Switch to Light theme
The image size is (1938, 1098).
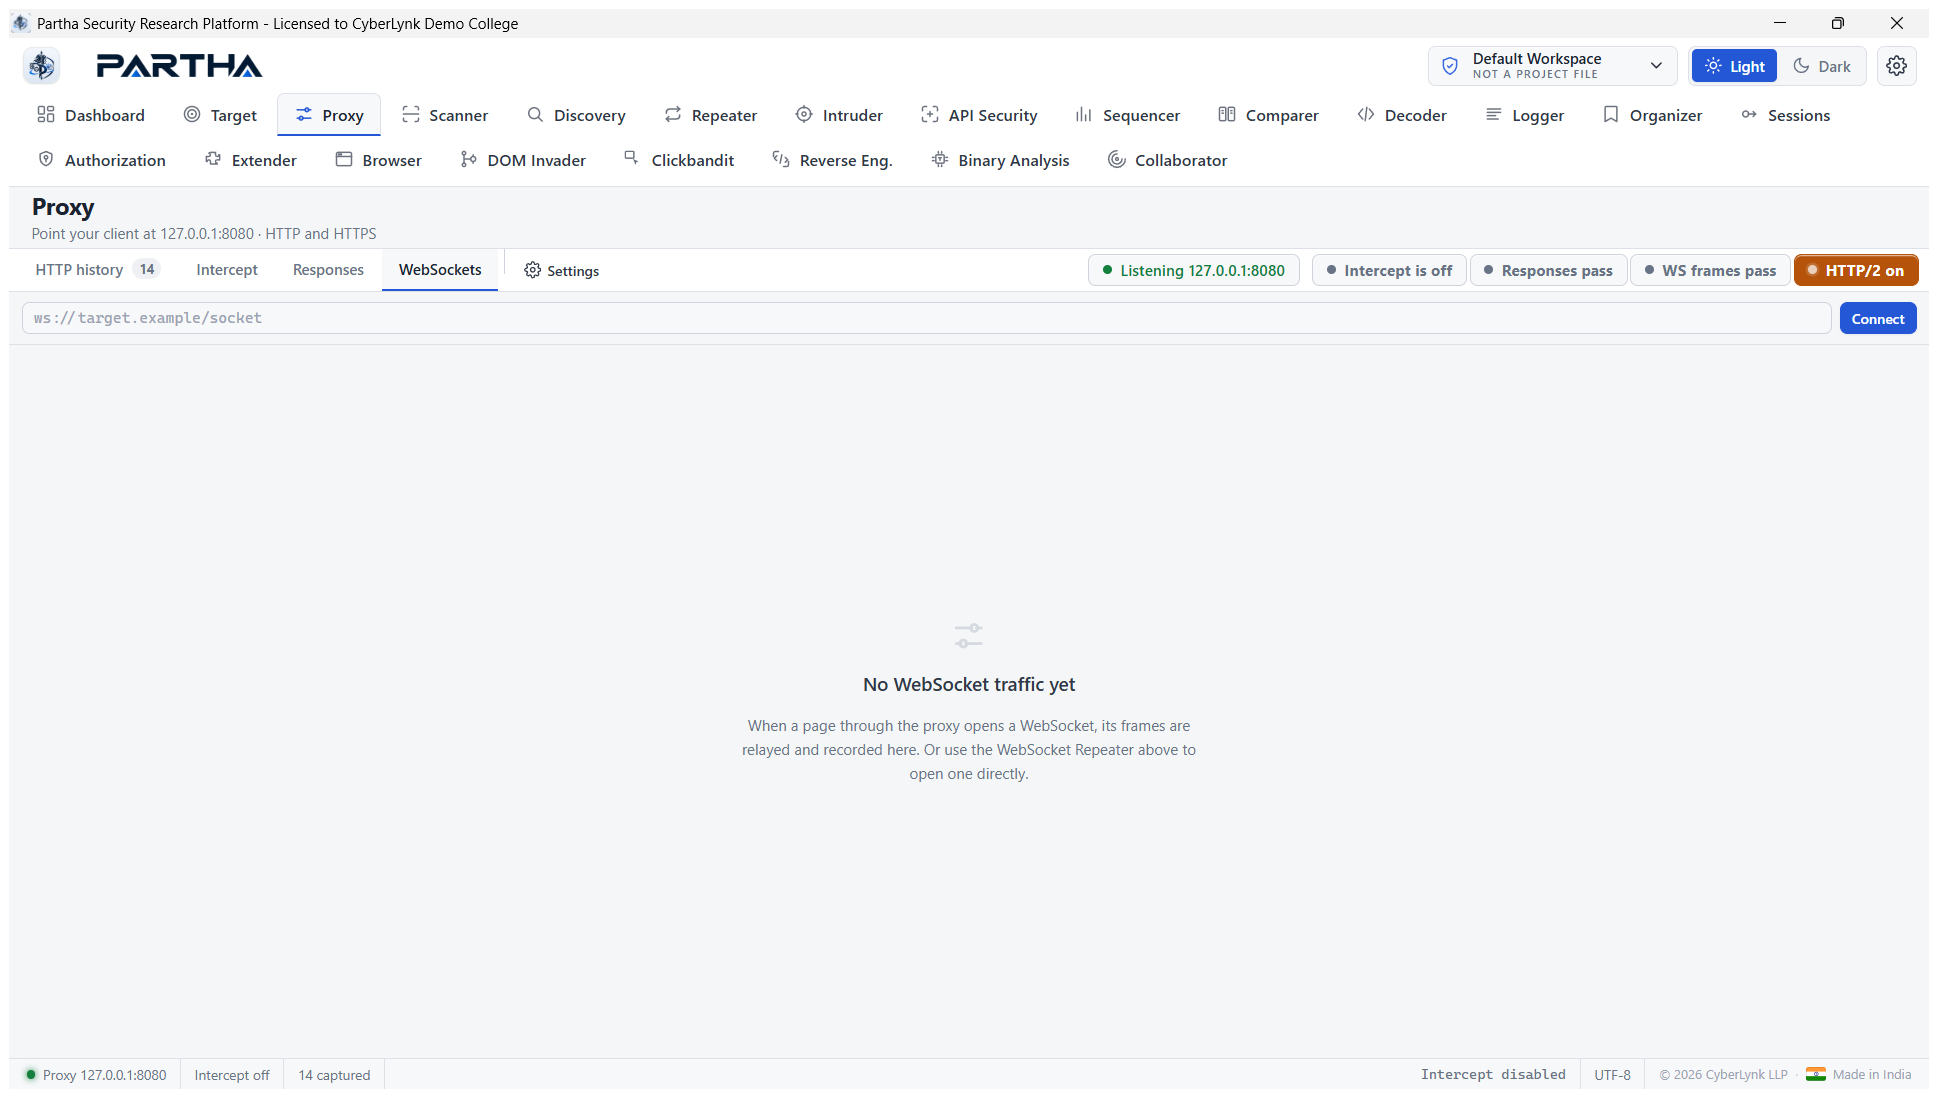(1734, 66)
